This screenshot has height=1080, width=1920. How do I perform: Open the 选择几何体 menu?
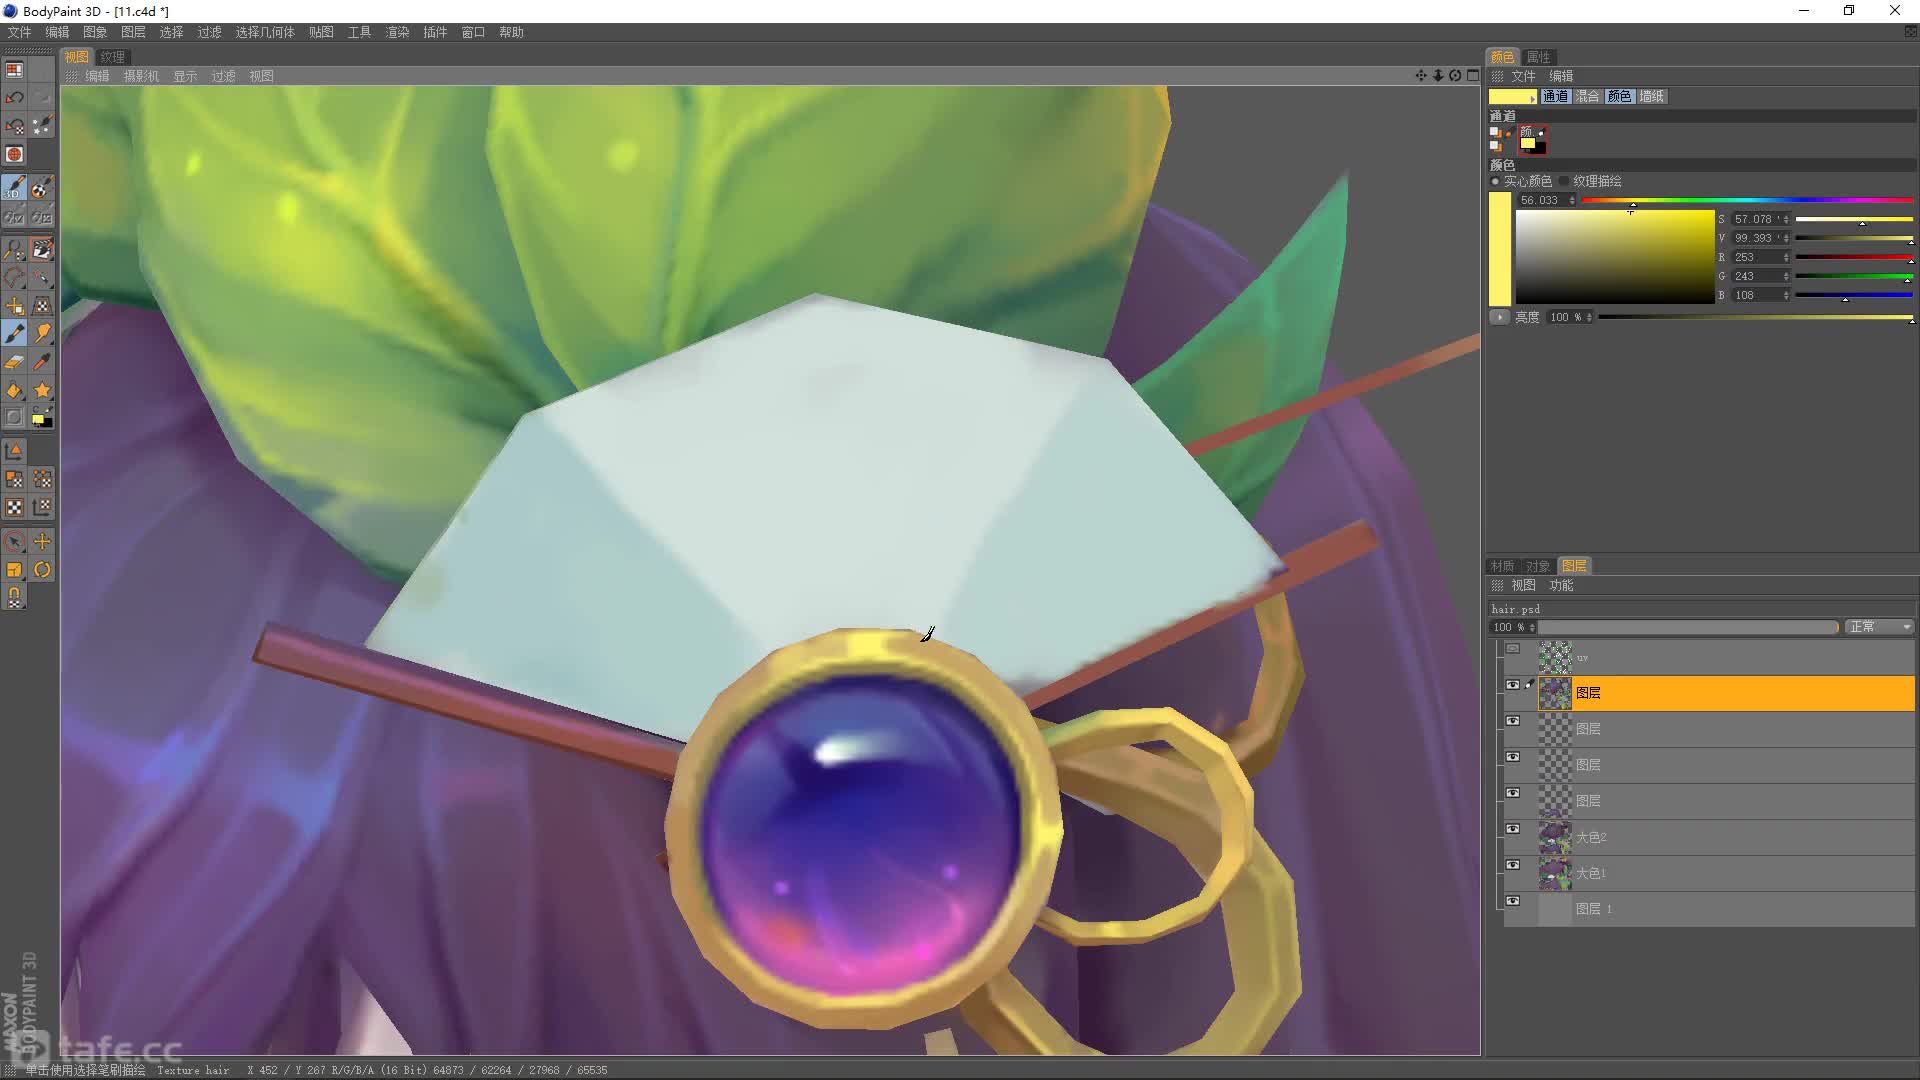click(265, 32)
